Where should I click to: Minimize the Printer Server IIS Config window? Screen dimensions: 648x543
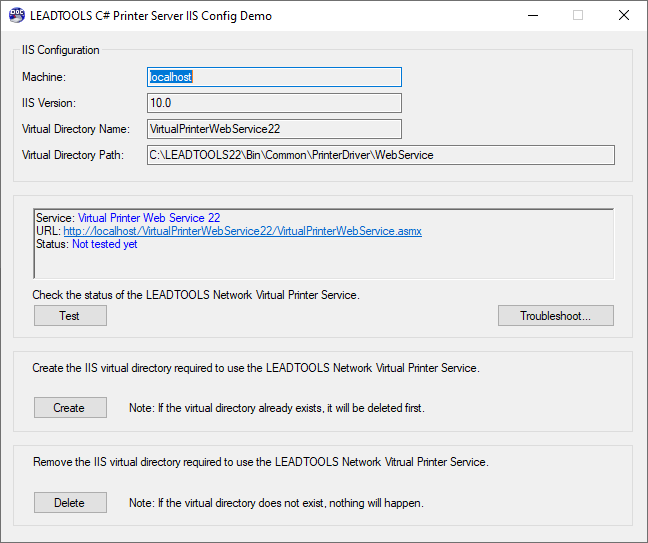coord(533,16)
